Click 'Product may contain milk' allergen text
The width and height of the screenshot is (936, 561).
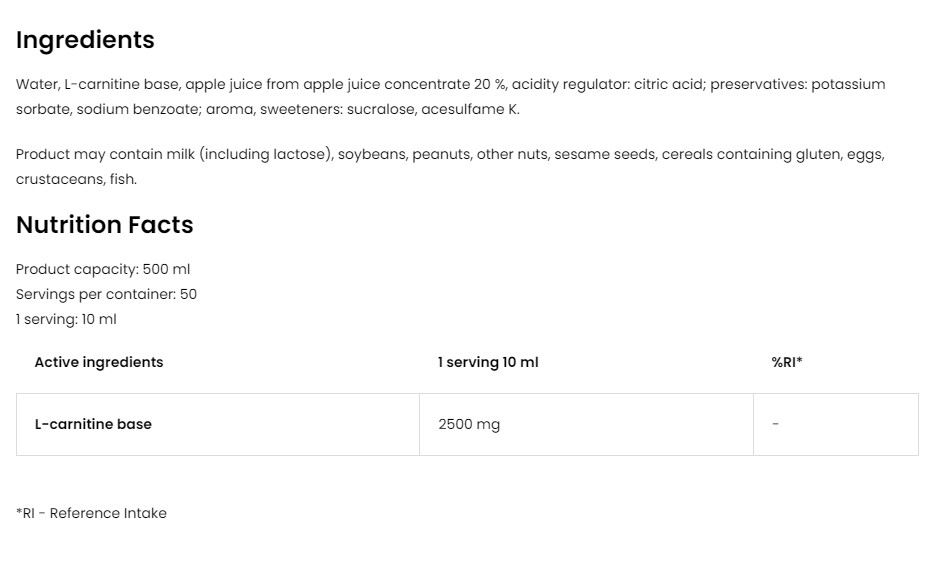click(106, 155)
